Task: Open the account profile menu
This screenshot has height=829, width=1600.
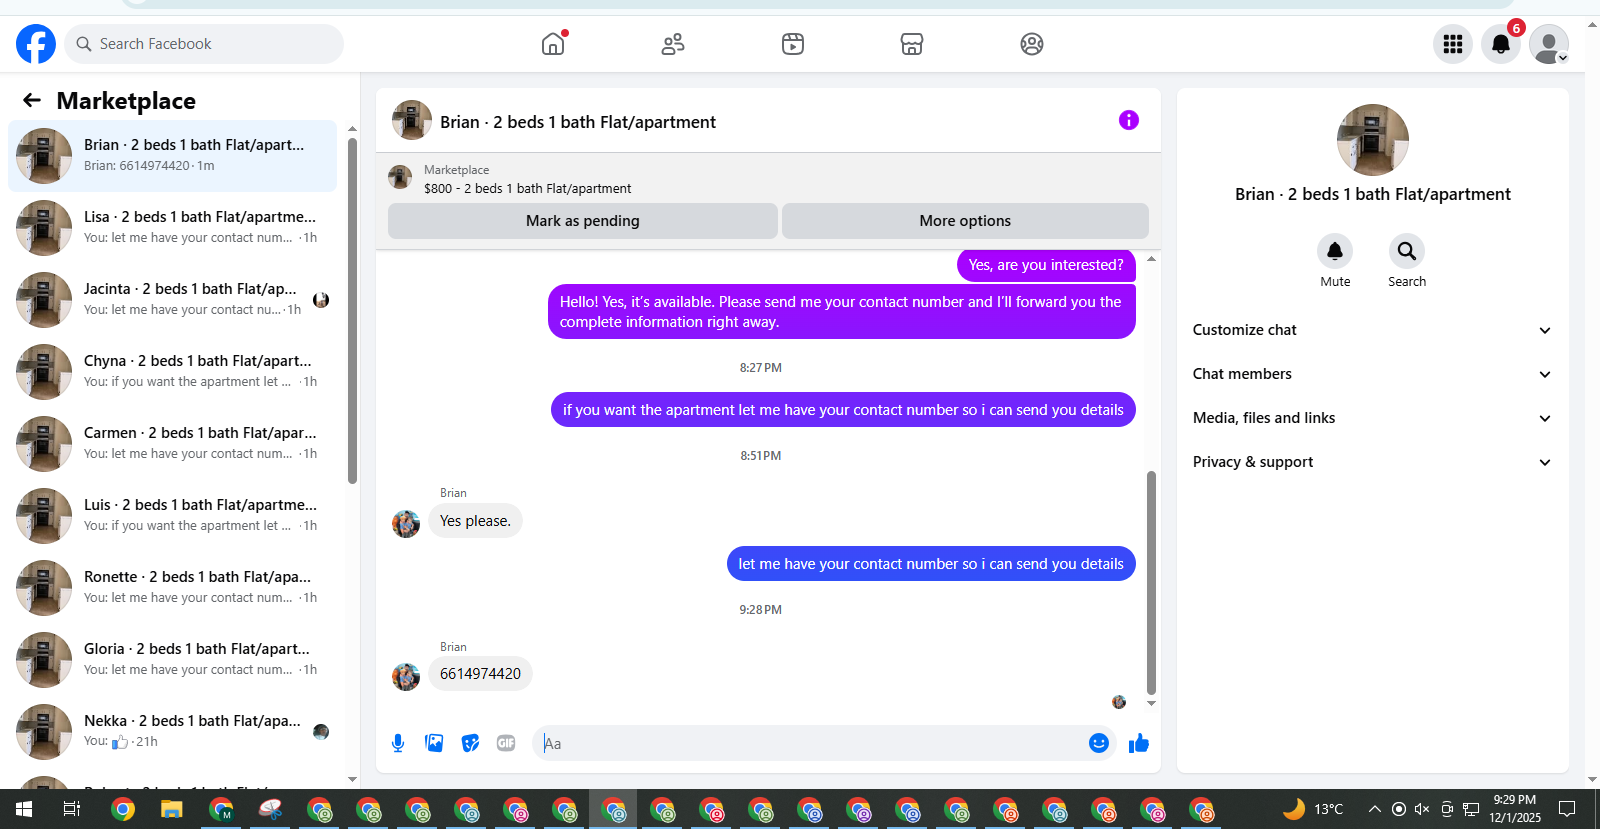Action: 1549,44
